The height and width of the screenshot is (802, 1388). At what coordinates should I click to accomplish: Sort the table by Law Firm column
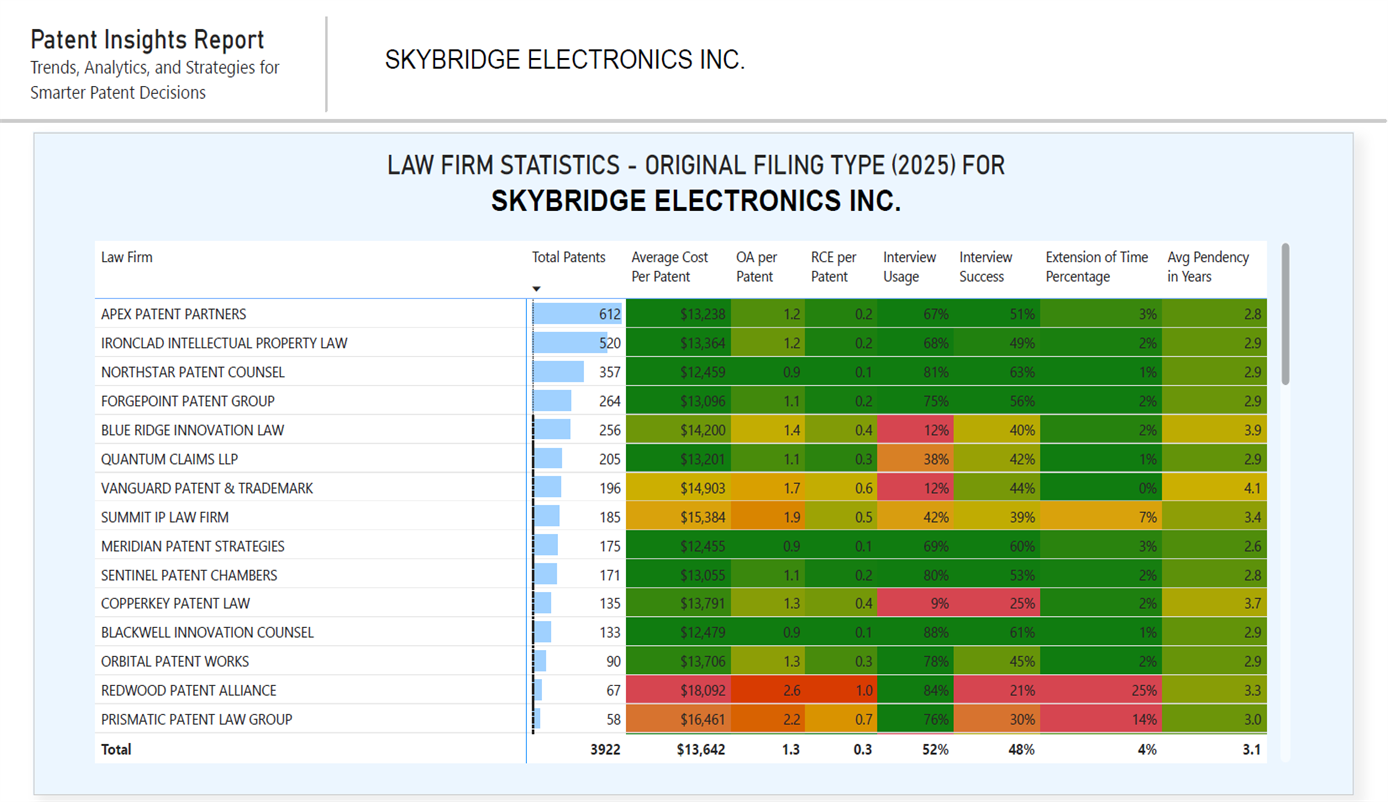pos(127,257)
